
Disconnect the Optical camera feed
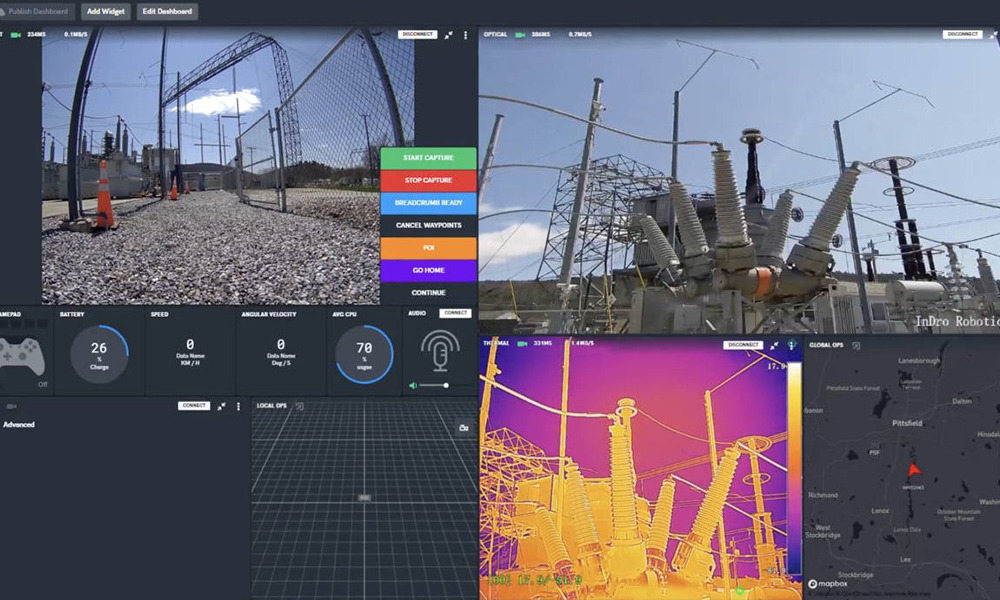point(962,35)
